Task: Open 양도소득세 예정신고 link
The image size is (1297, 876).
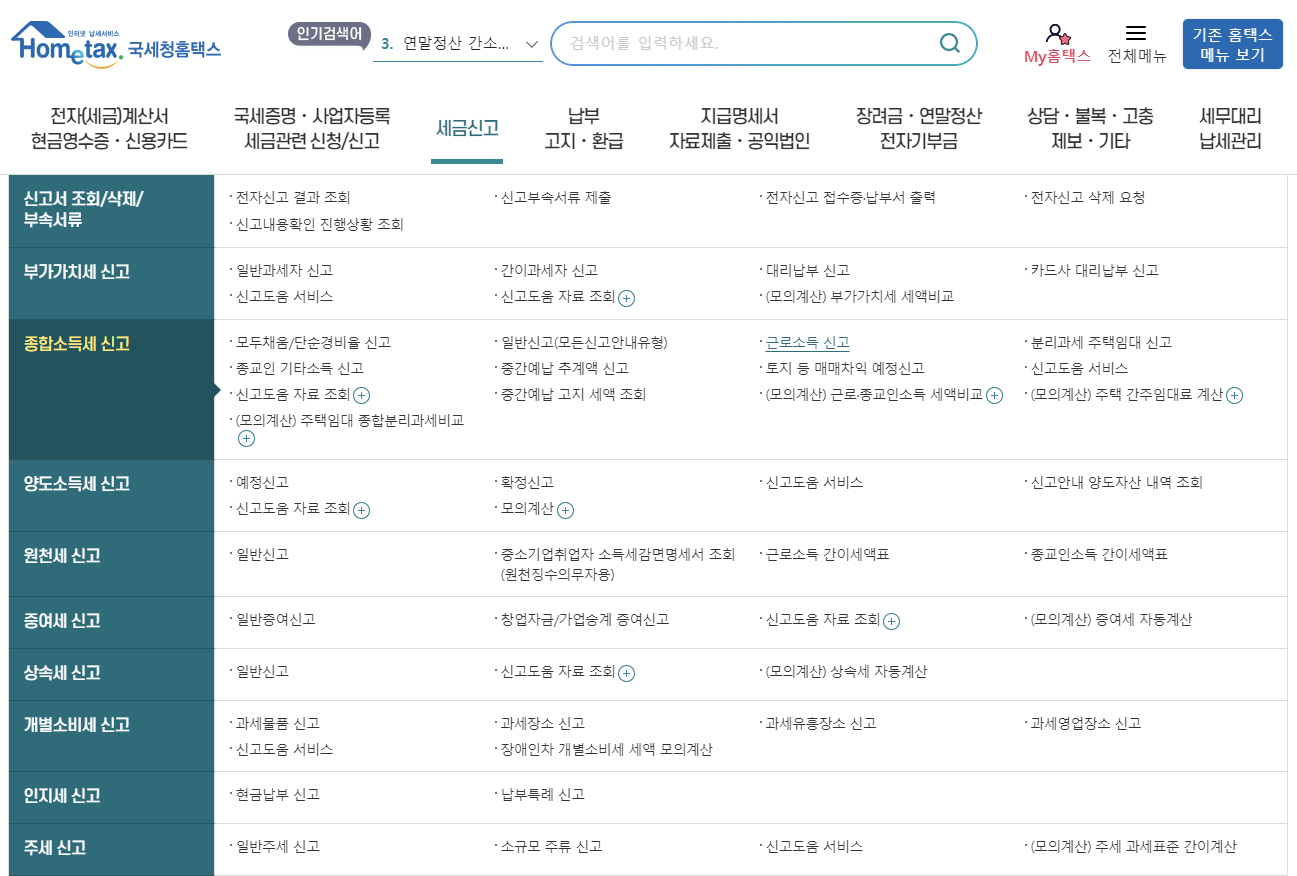Action: 262,483
